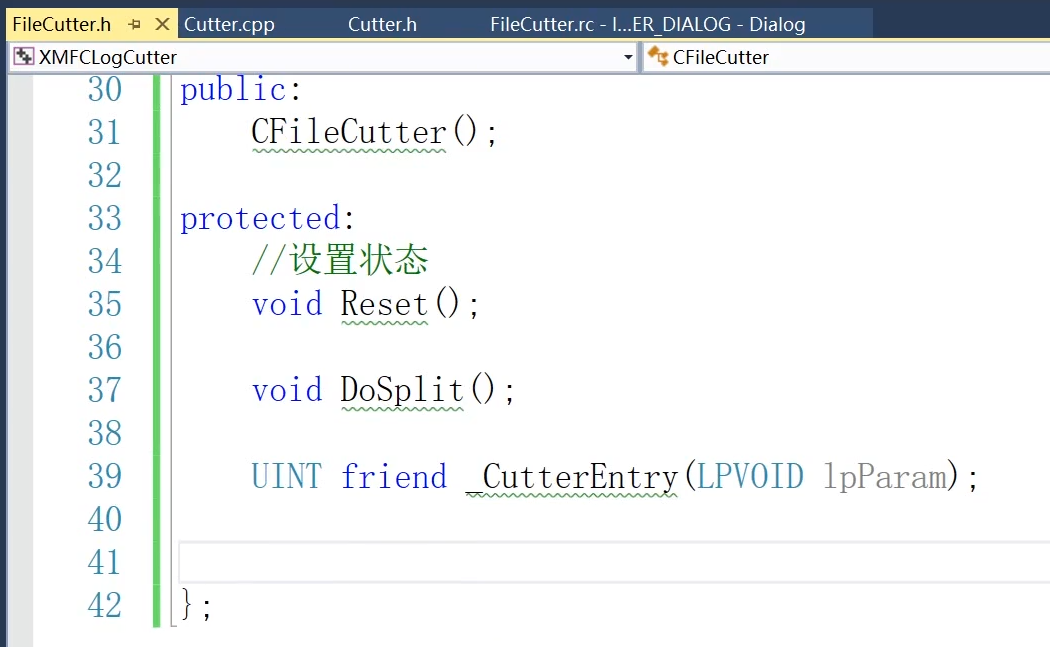
Task: Select the FileCutter.h tab
Action: click(62, 25)
